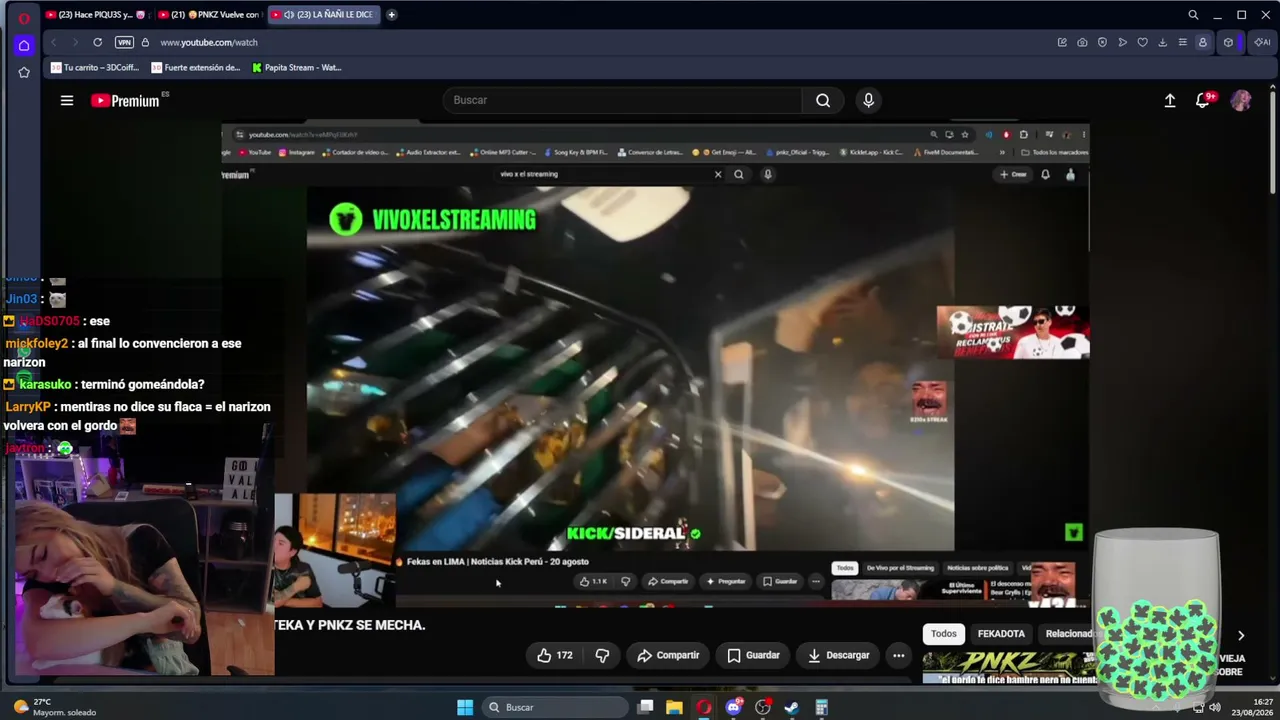This screenshot has width=1280, height=720.
Task: Open Opera tab search magnifier
Action: pos(1193,15)
